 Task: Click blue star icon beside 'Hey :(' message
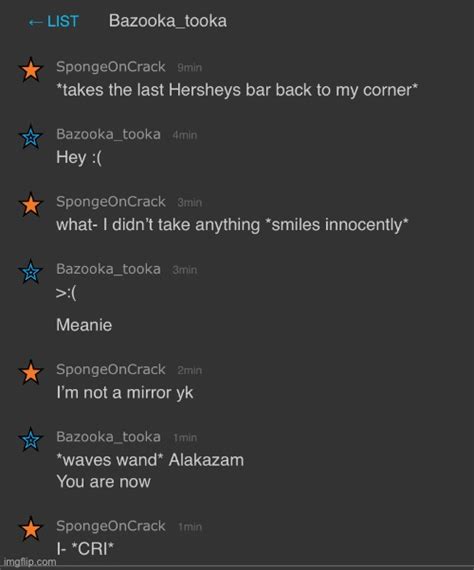[x=31, y=137]
